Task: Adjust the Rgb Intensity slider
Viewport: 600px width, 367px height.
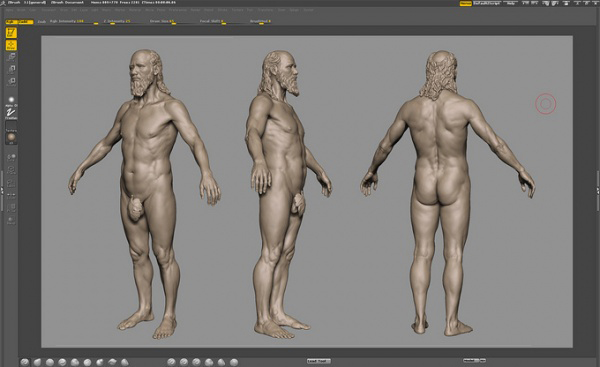Action: coord(73,22)
